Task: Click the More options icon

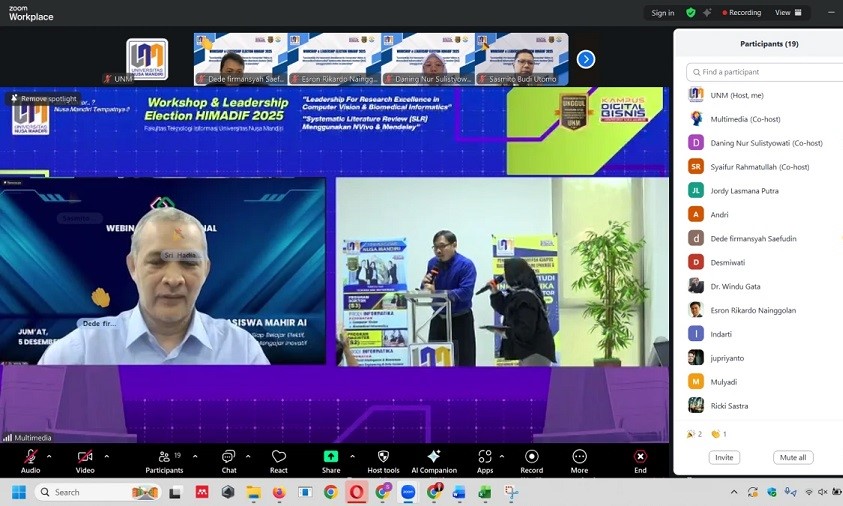Action: pyautogui.click(x=580, y=458)
